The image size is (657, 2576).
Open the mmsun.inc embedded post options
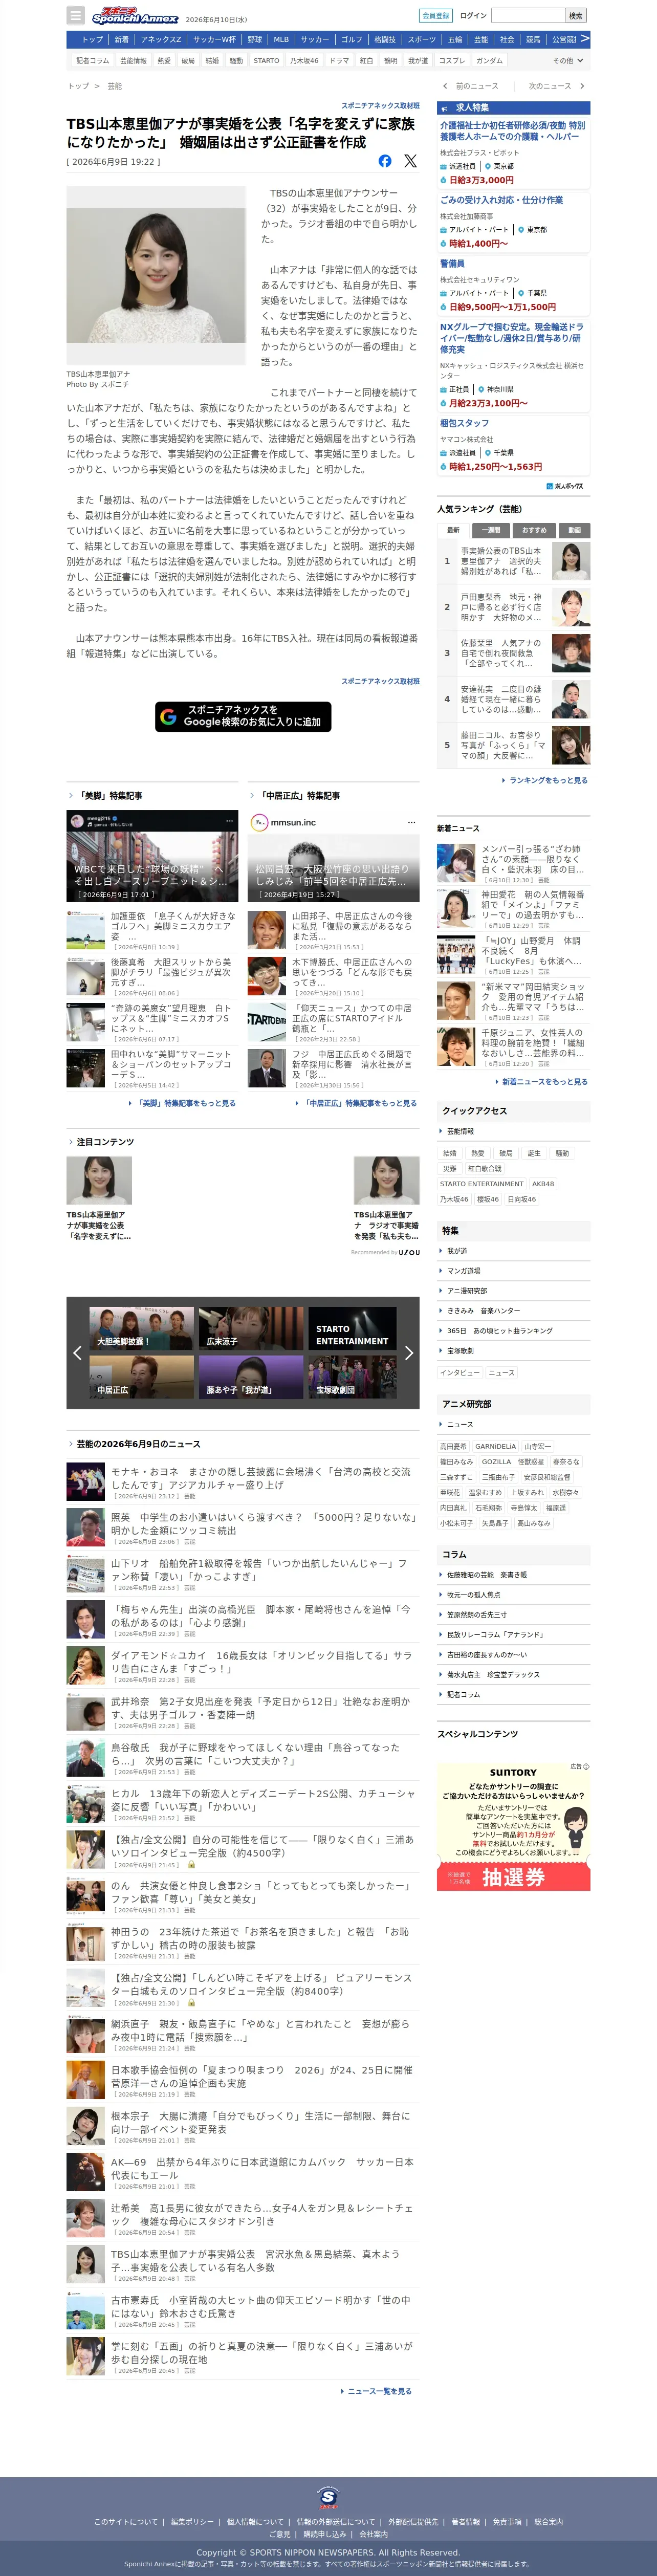pos(410,822)
